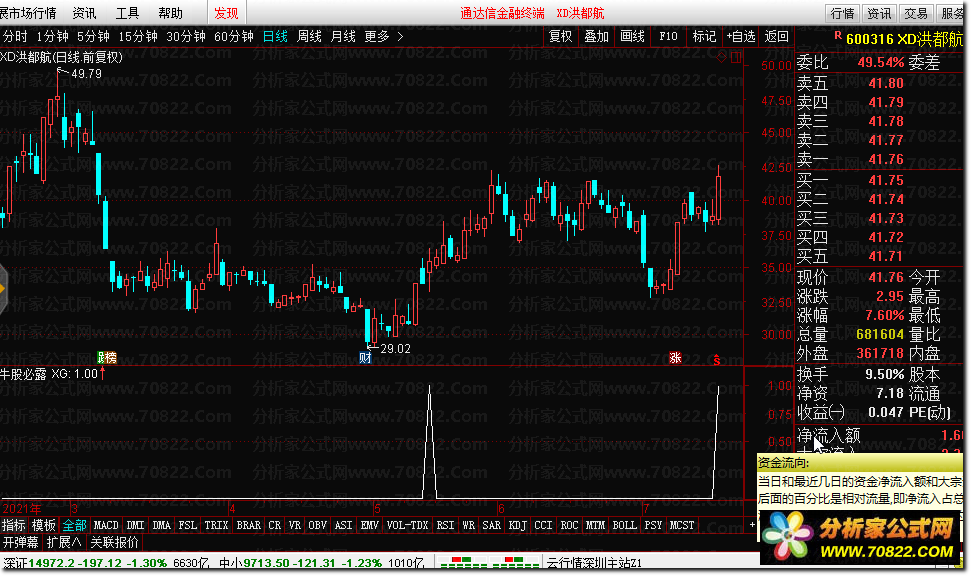Click the 行情 button at top right
Viewport: 972px width, 576px height.
pyautogui.click(x=842, y=13)
